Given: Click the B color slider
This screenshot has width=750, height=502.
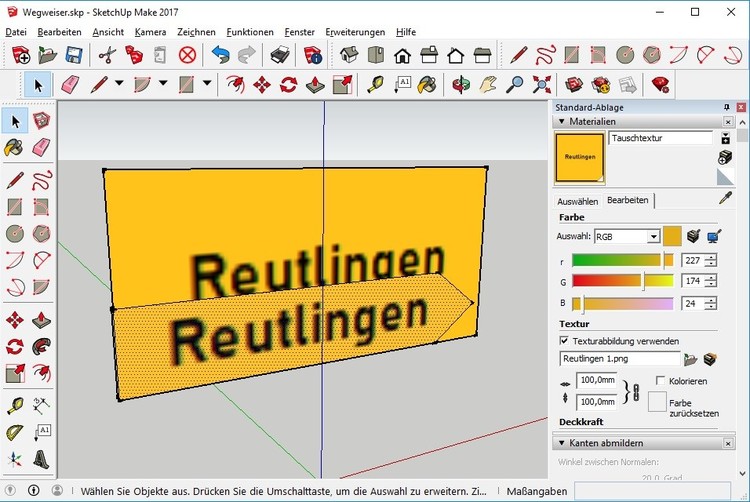Looking at the screenshot, I should pyautogui.click(x=622, y=304).
